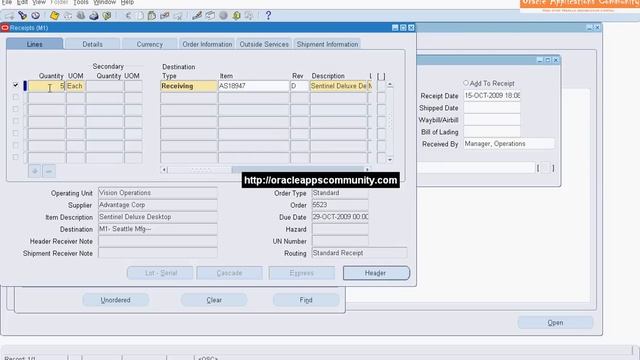The width and height of the screenshot is (640, 360).
Task: Click the Close Form toolbar icon
Action: pos(107,16)
